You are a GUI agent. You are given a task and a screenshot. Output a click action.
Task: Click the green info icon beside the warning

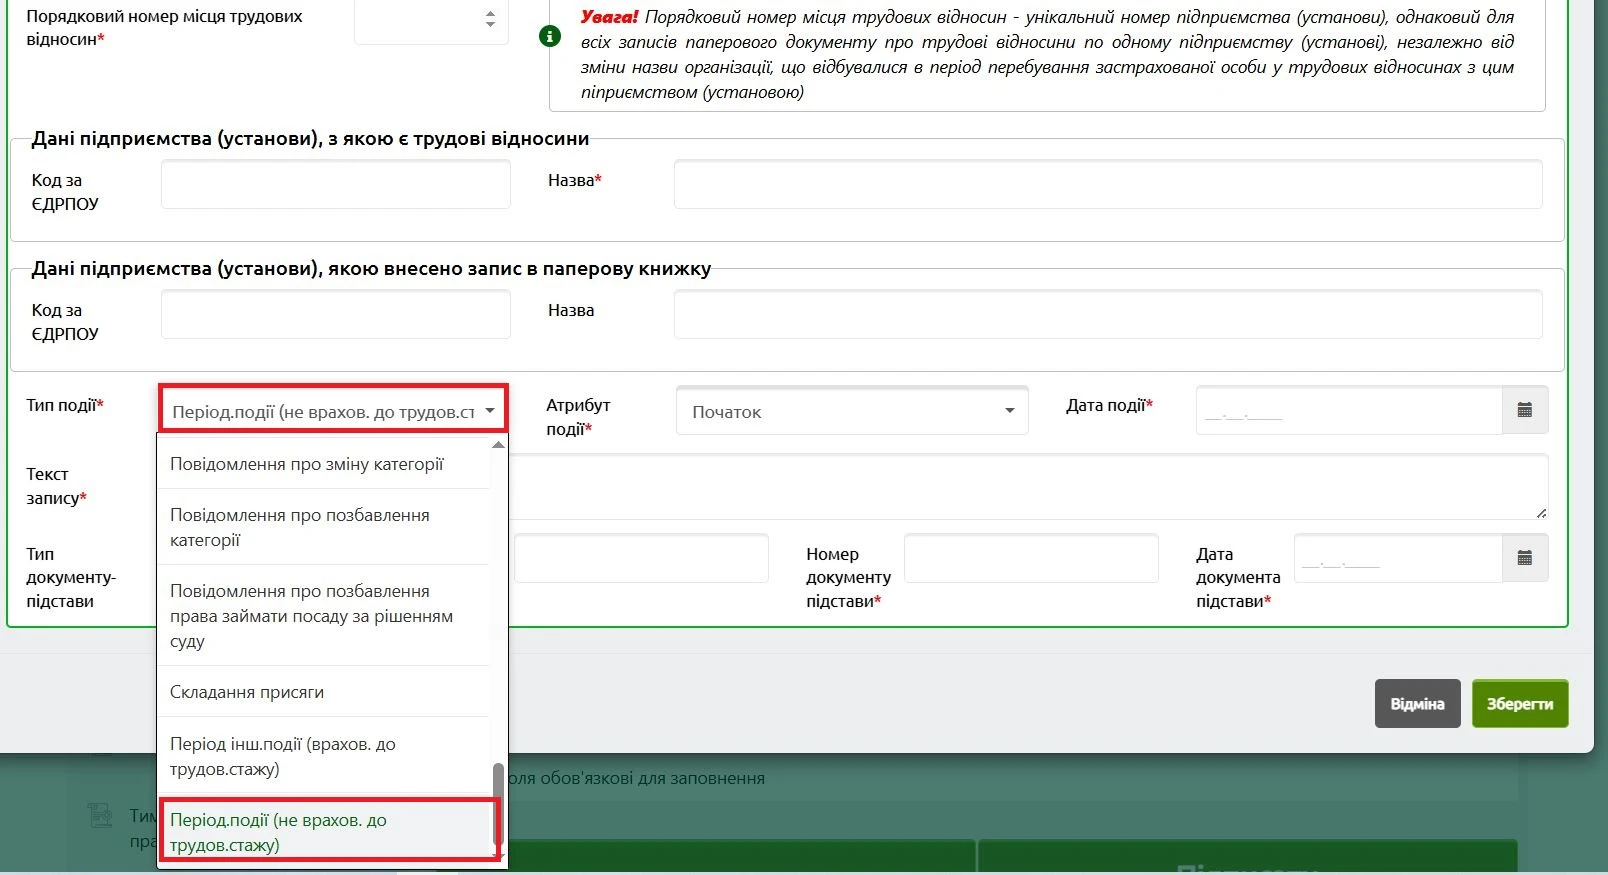point(550,36)
